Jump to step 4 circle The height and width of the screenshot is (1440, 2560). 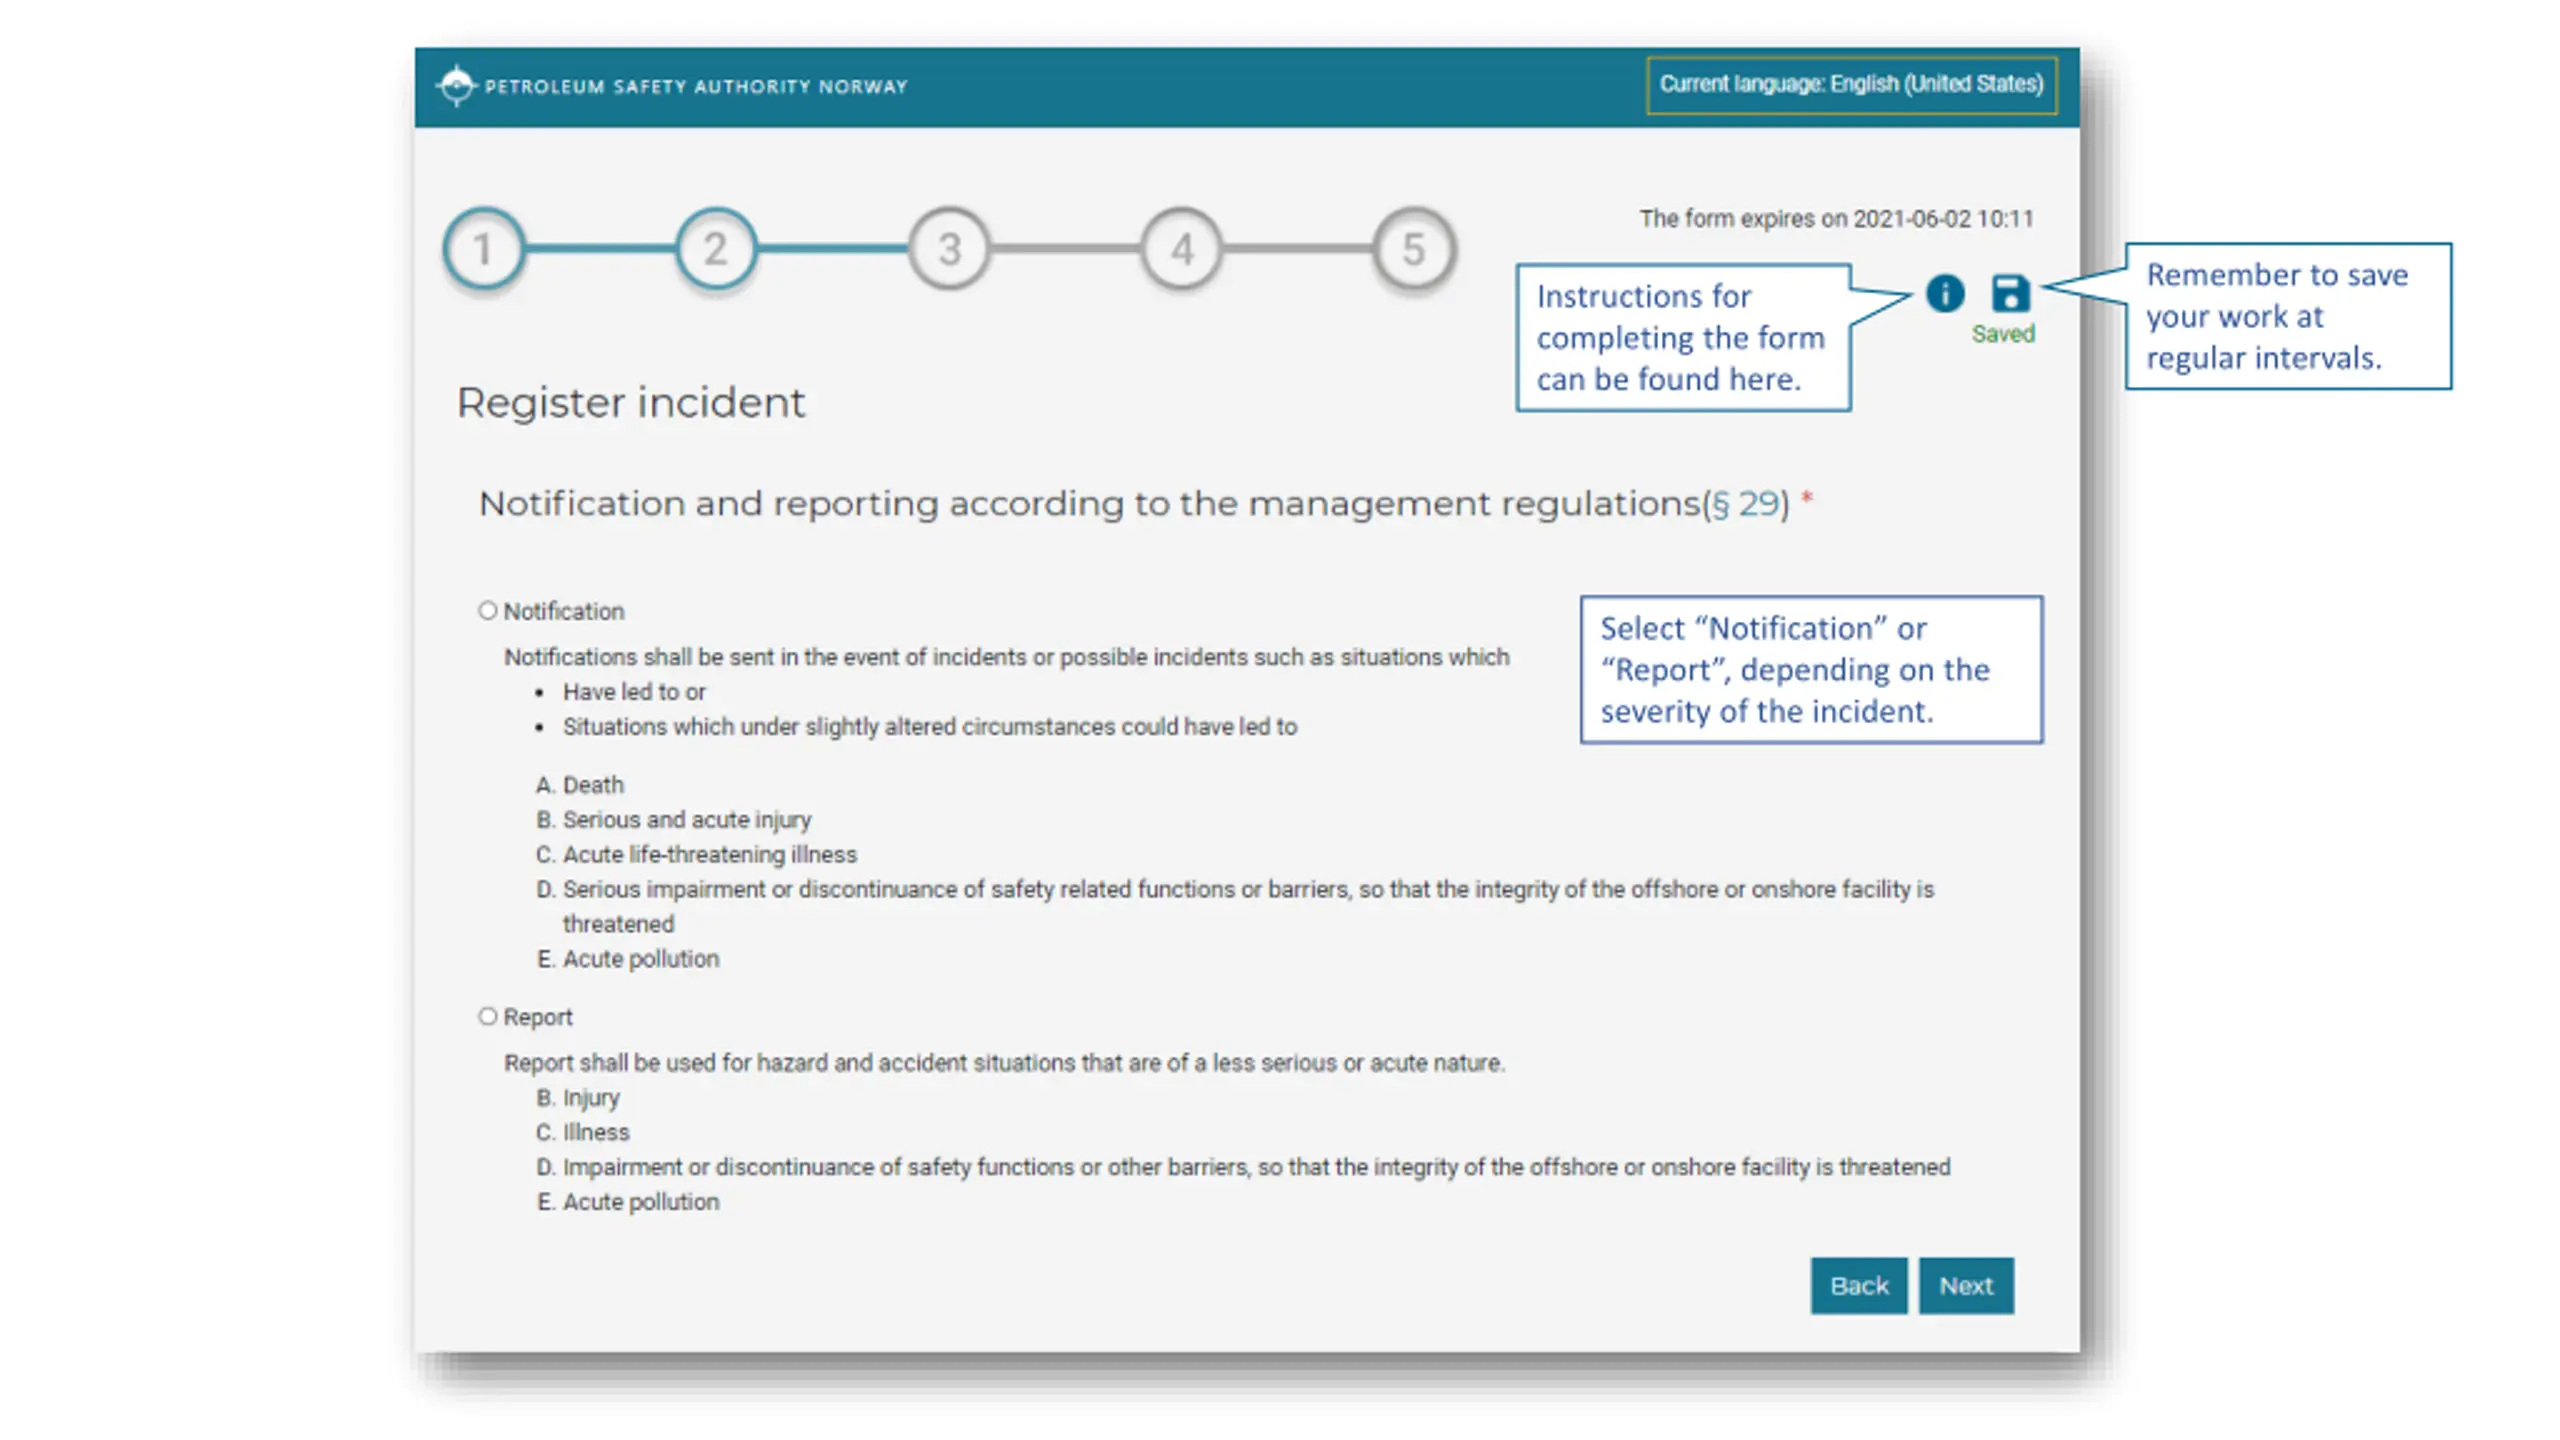click(x=1182, y=249)
